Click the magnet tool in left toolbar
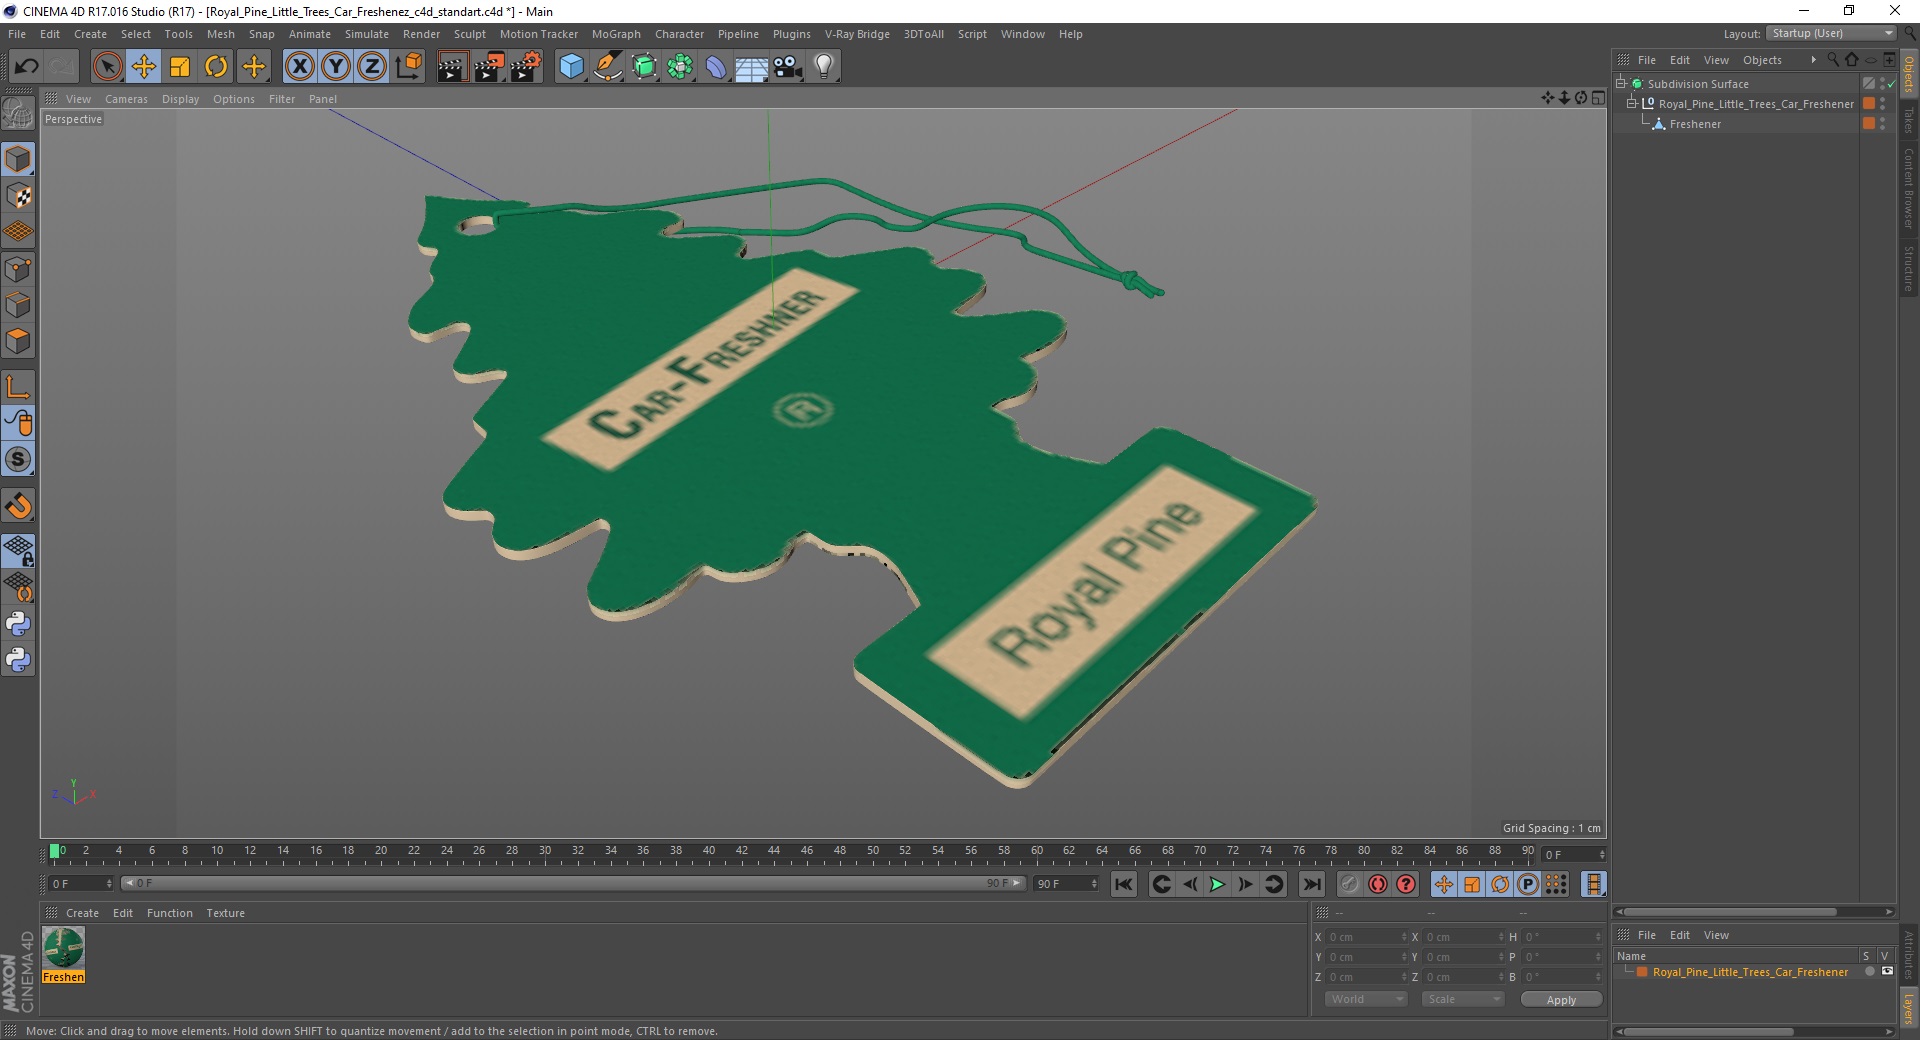The image size is (1922, 1040). (18, 506)
